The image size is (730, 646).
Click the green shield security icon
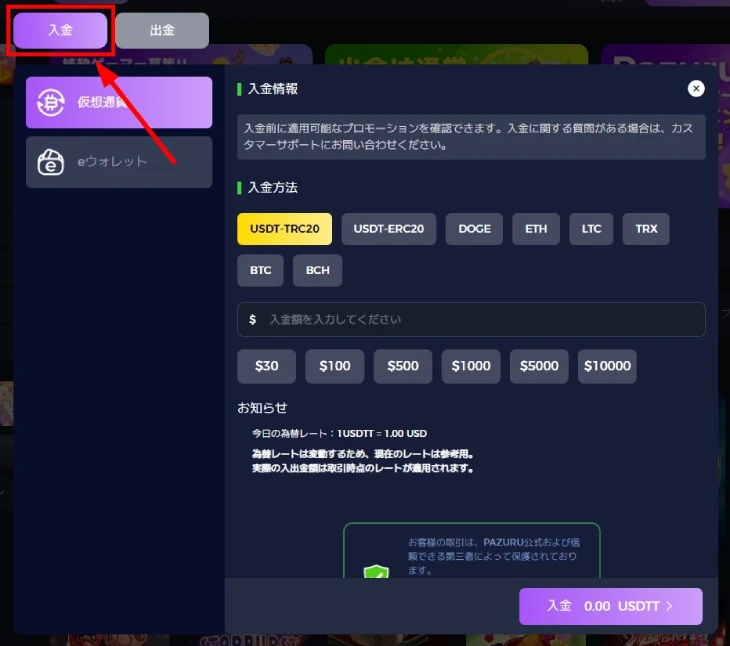(376, 572)
